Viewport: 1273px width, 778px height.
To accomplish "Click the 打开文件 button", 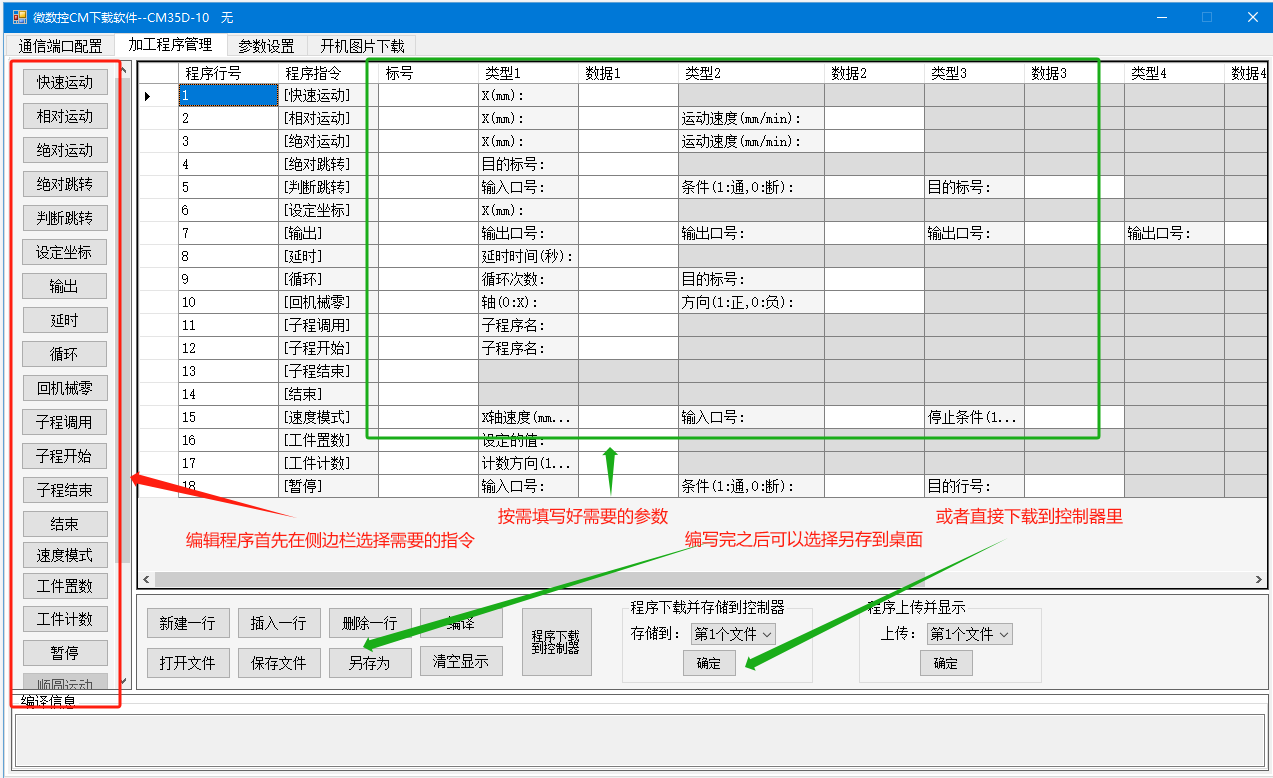I will pyautogui.click(x=188, y=662).
